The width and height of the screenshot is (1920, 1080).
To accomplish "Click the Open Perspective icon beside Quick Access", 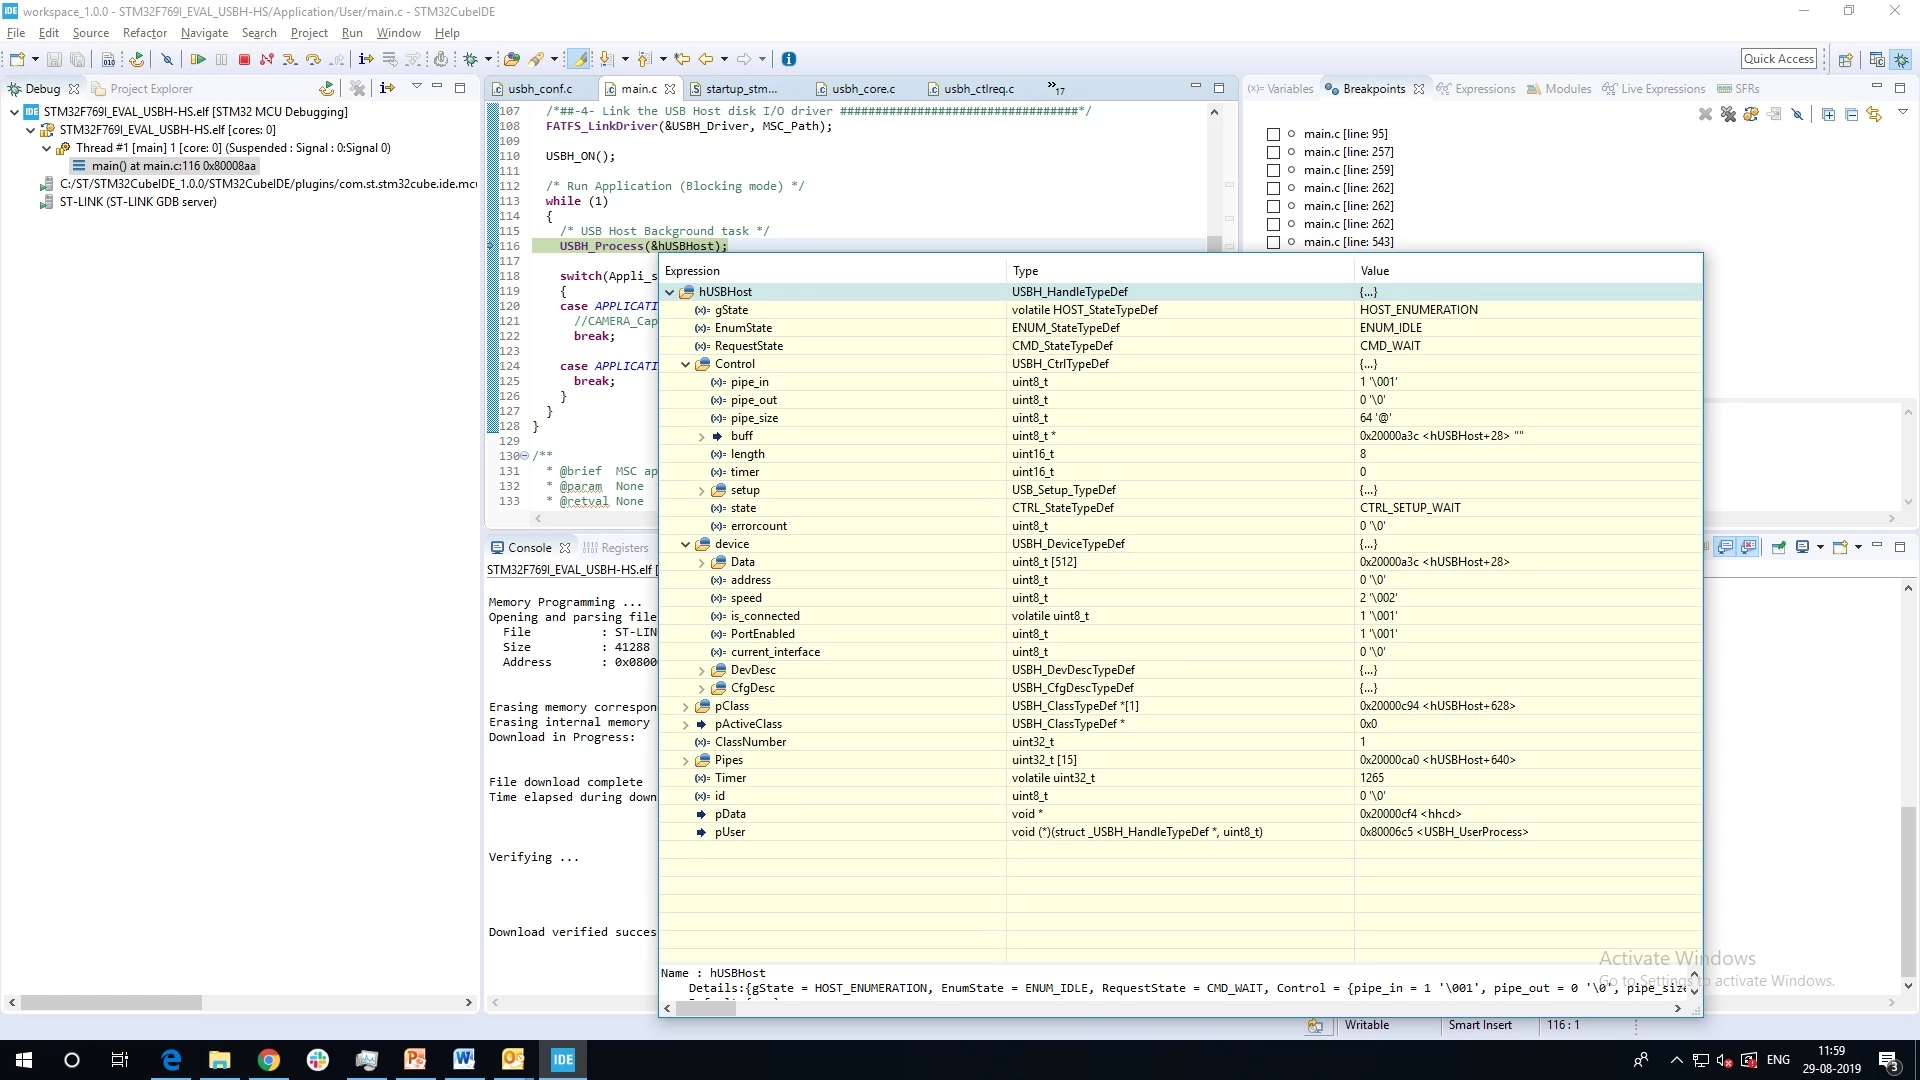I will point(1846,59).
